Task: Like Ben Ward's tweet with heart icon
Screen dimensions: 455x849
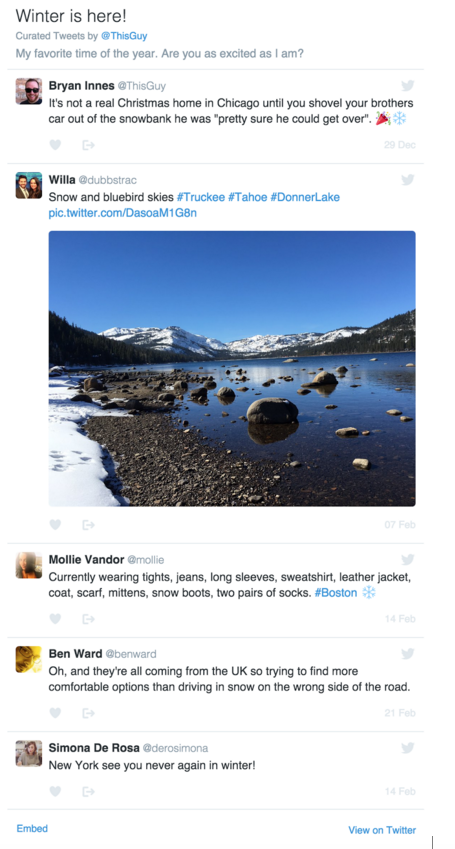Action: click(55, 713)
